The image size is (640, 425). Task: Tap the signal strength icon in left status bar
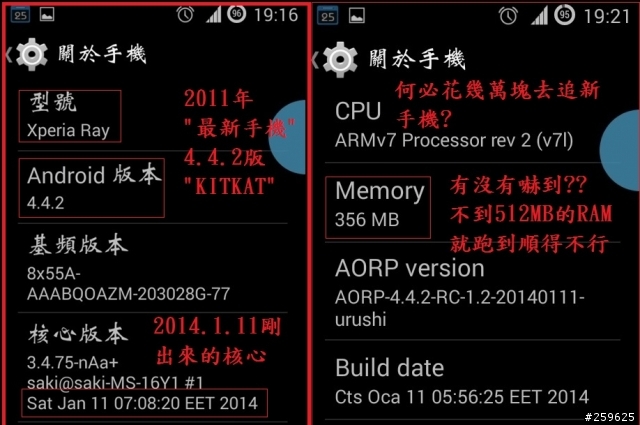click(213, 15)
